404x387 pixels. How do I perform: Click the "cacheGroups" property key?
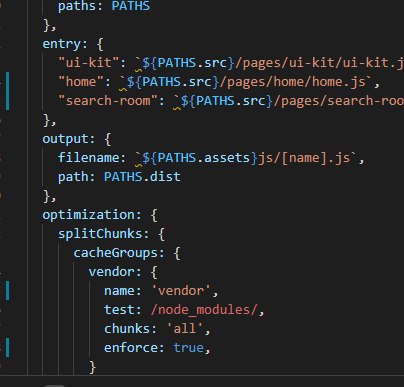tap(116, 253)
